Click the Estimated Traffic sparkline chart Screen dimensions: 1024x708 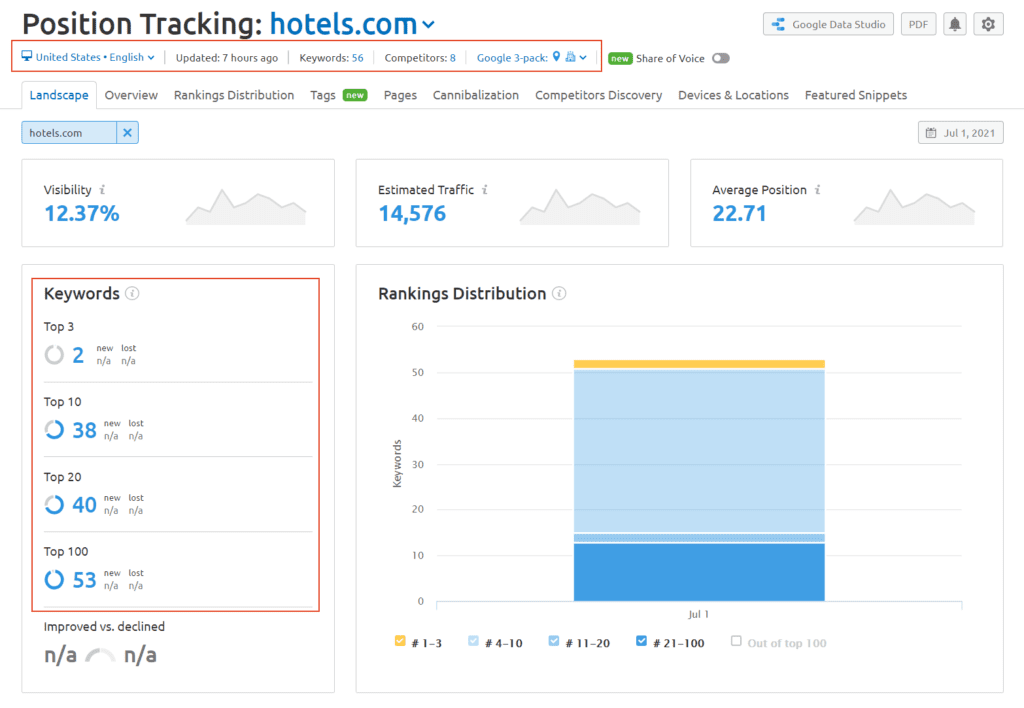coord(580,206)
